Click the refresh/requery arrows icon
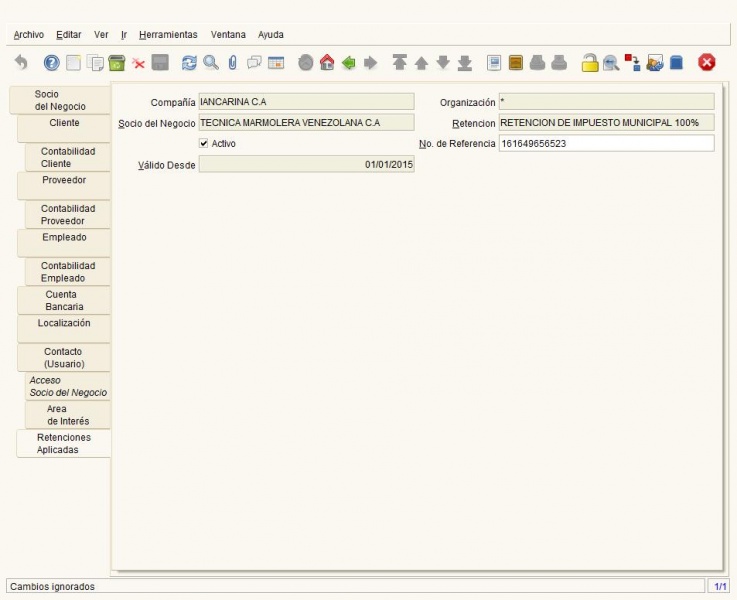This screenshot has width=737, height=600. pyautogui.click(x=189, y=62)
